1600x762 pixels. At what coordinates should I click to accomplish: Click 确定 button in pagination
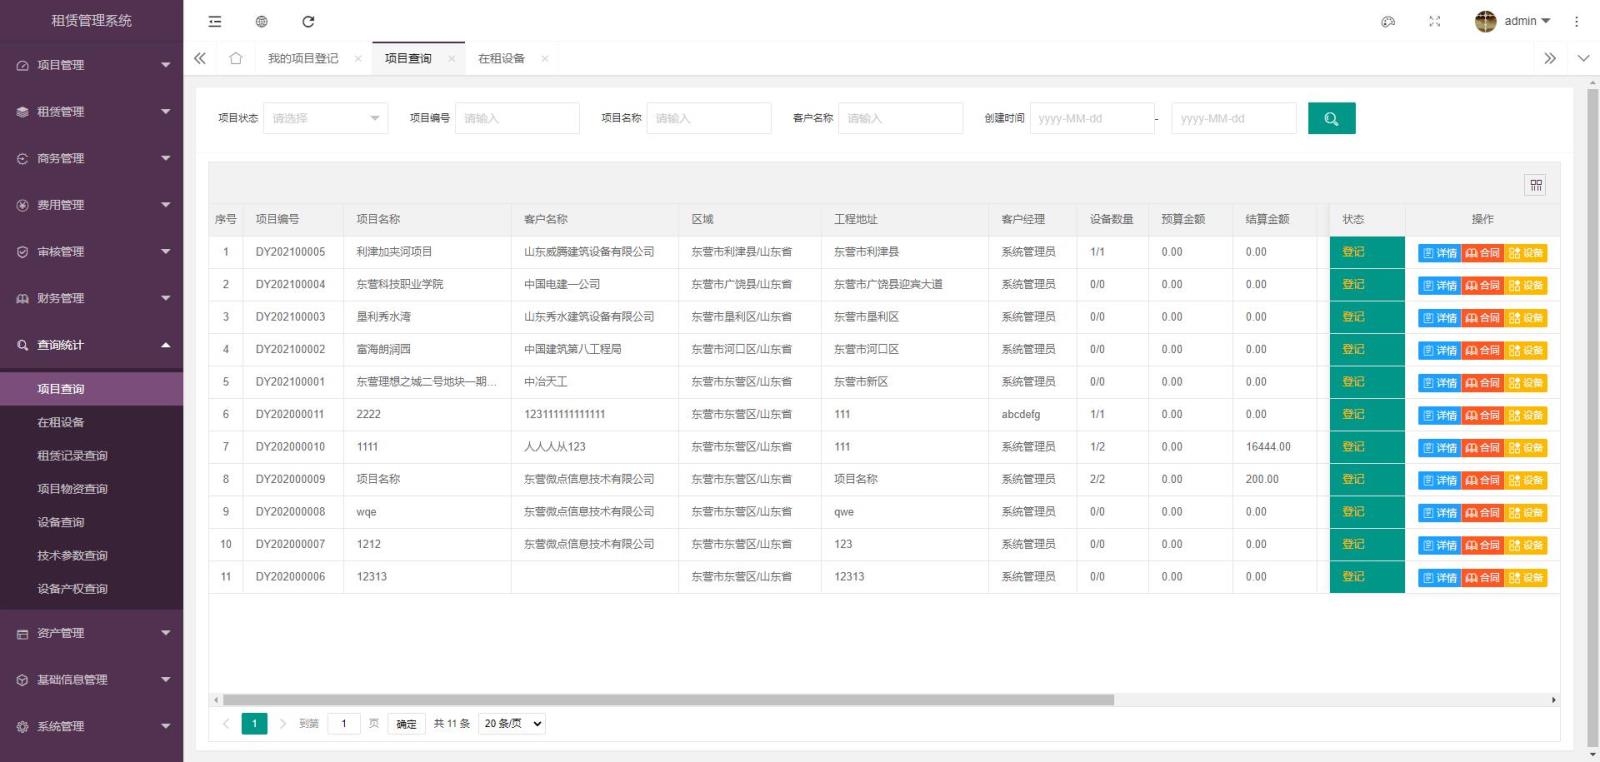click(406, 724)
